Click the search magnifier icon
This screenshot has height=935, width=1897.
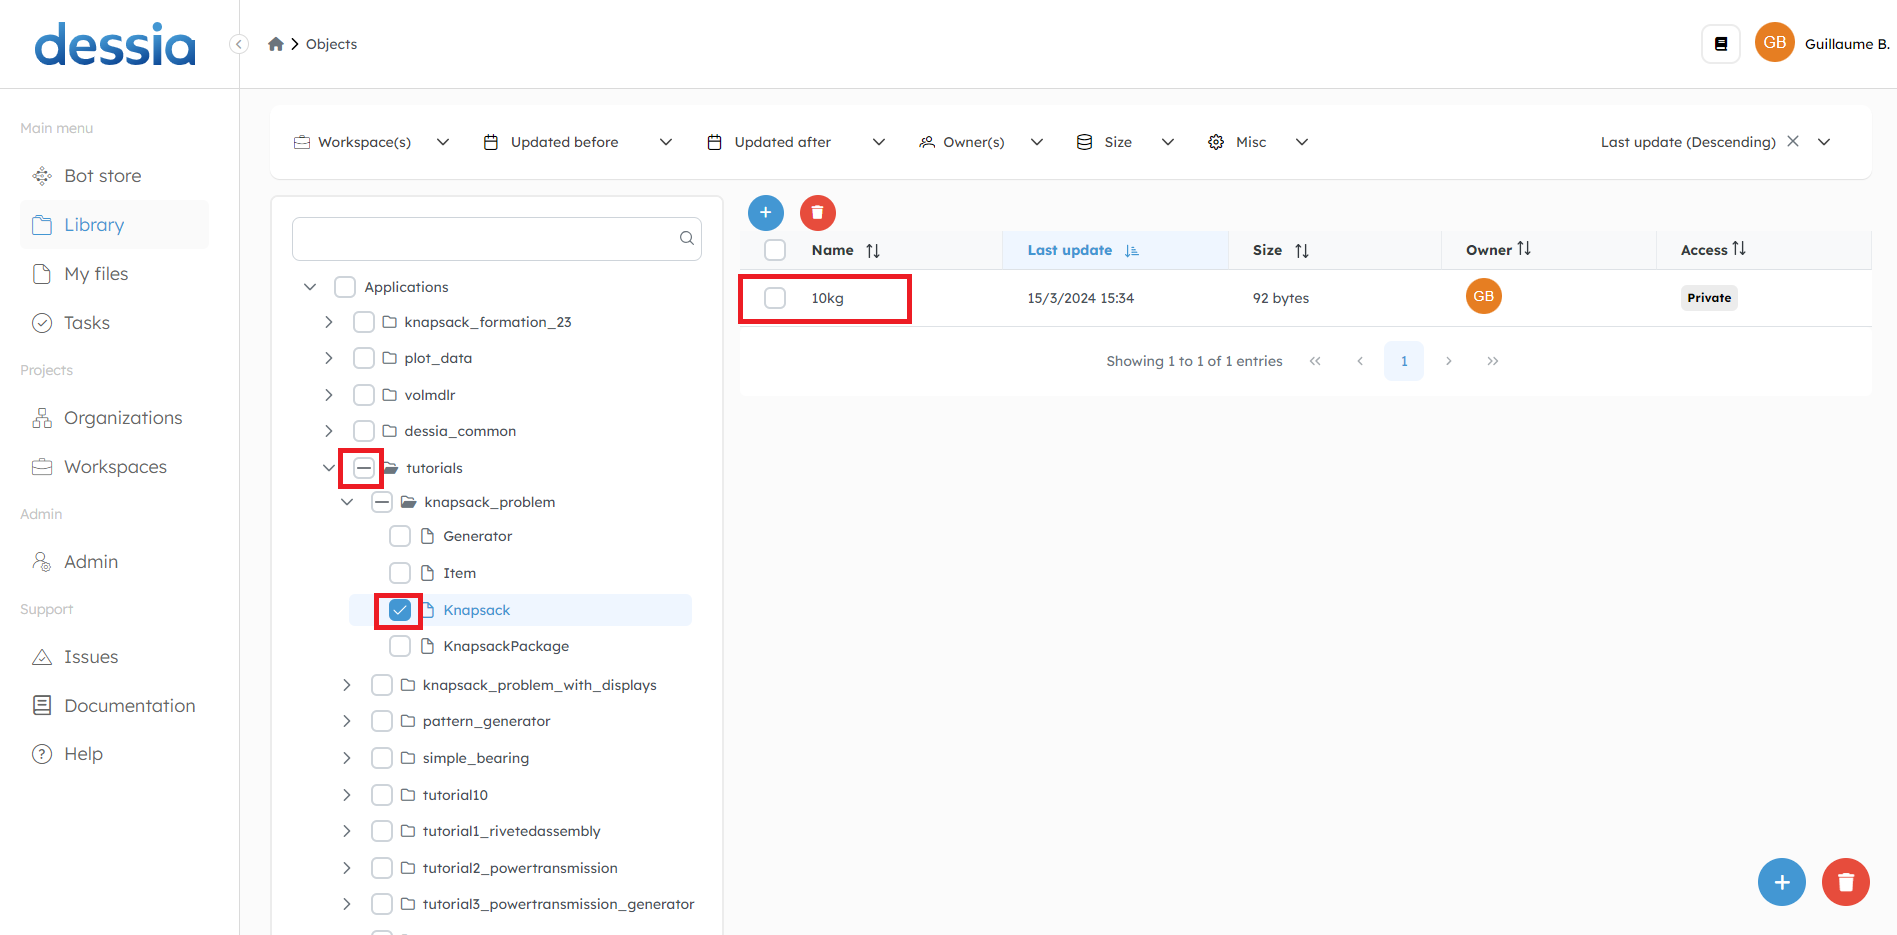pyautogui.click(x=687, y=238)
